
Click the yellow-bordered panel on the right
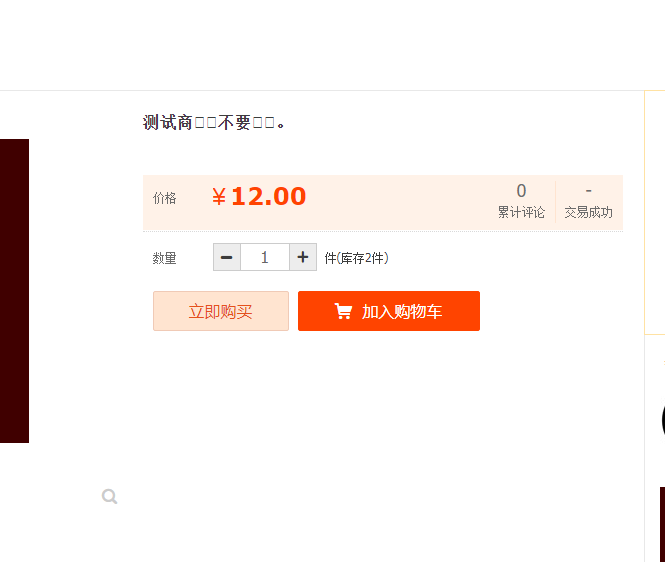click(655, 212)
